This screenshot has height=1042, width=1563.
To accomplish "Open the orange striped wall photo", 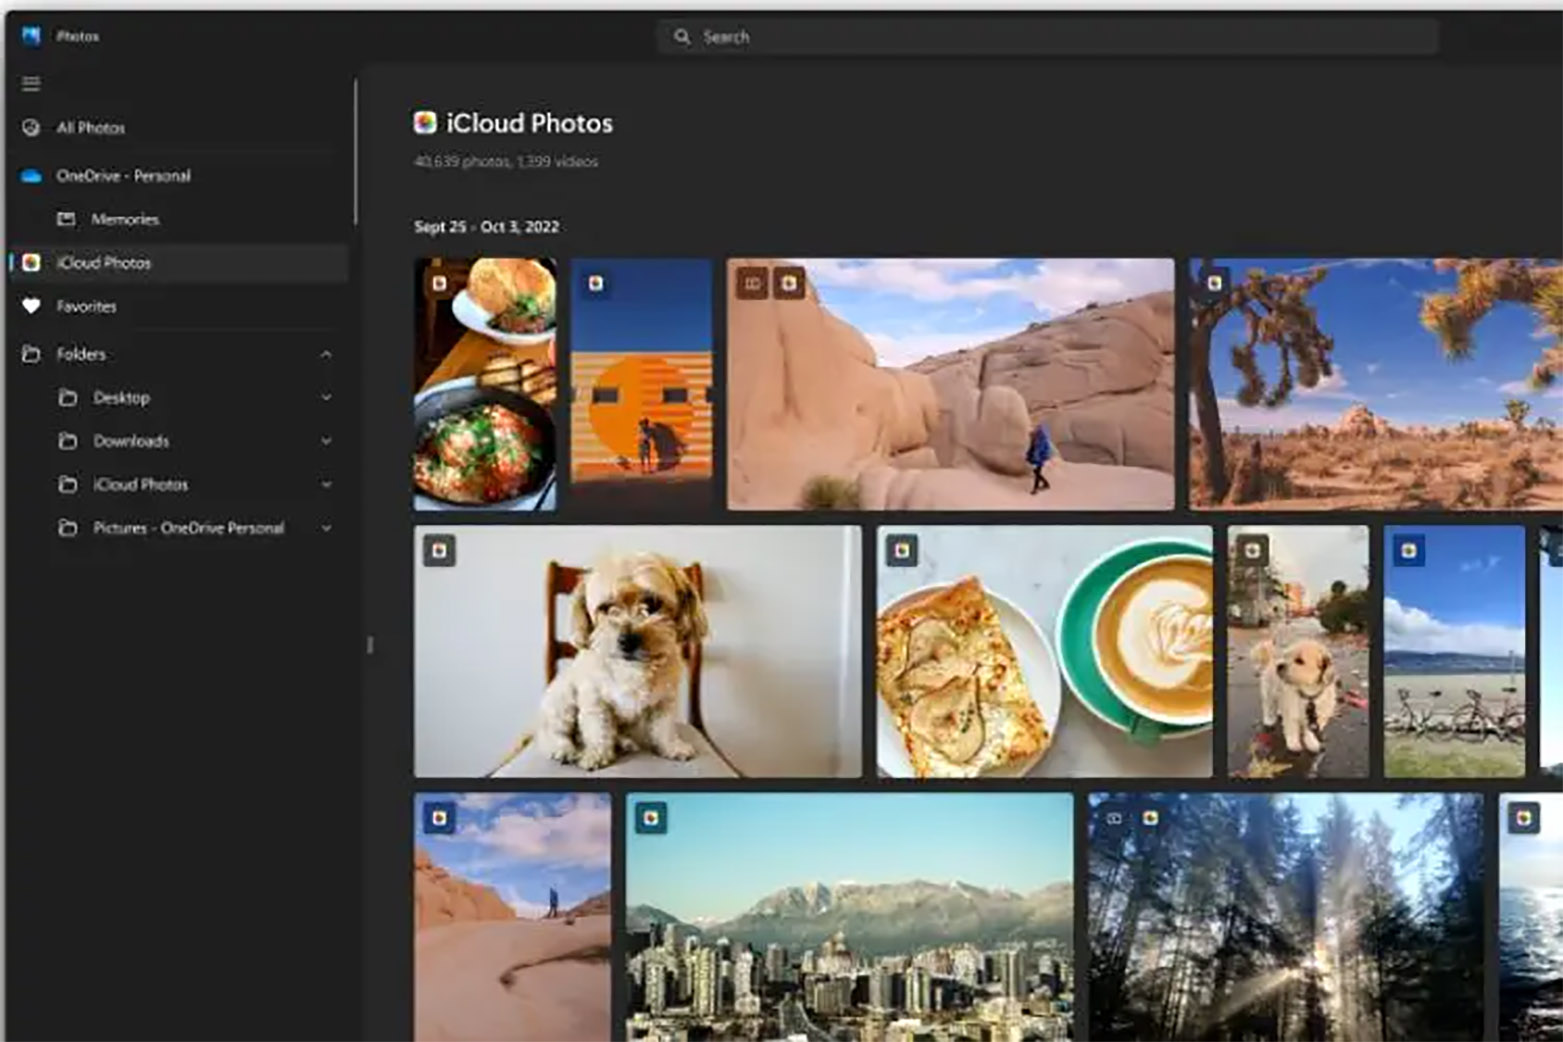I will click(642, 385).
